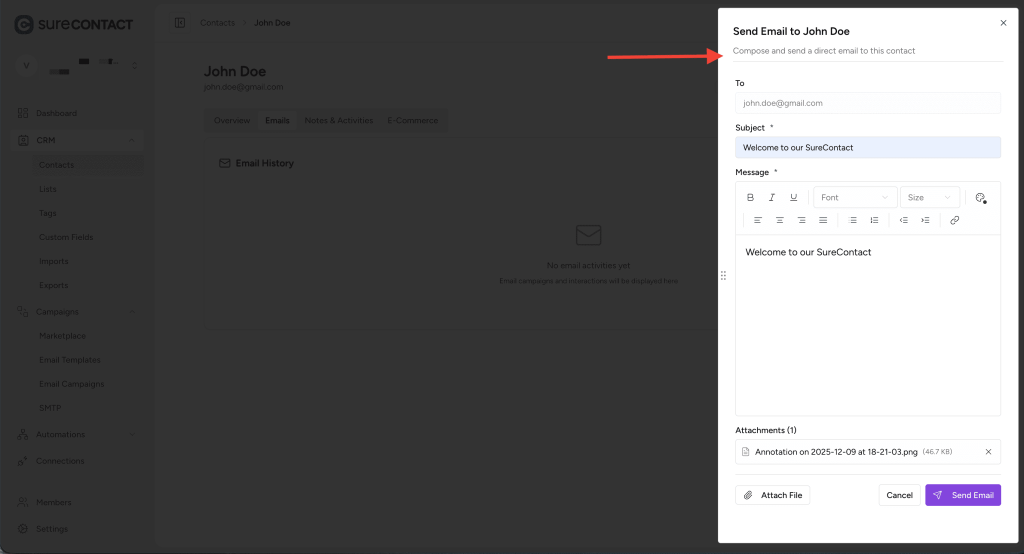Decrease indent in message editor

pyautogui.click(x=904, y=220)
